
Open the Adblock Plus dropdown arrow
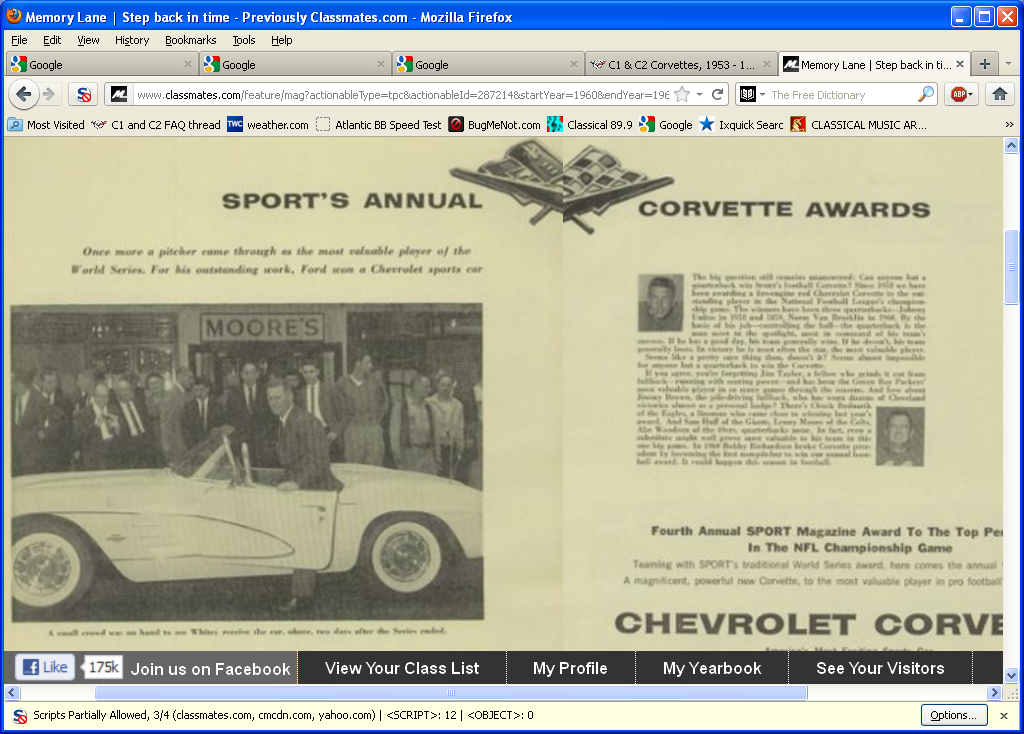tap(970, 95)
